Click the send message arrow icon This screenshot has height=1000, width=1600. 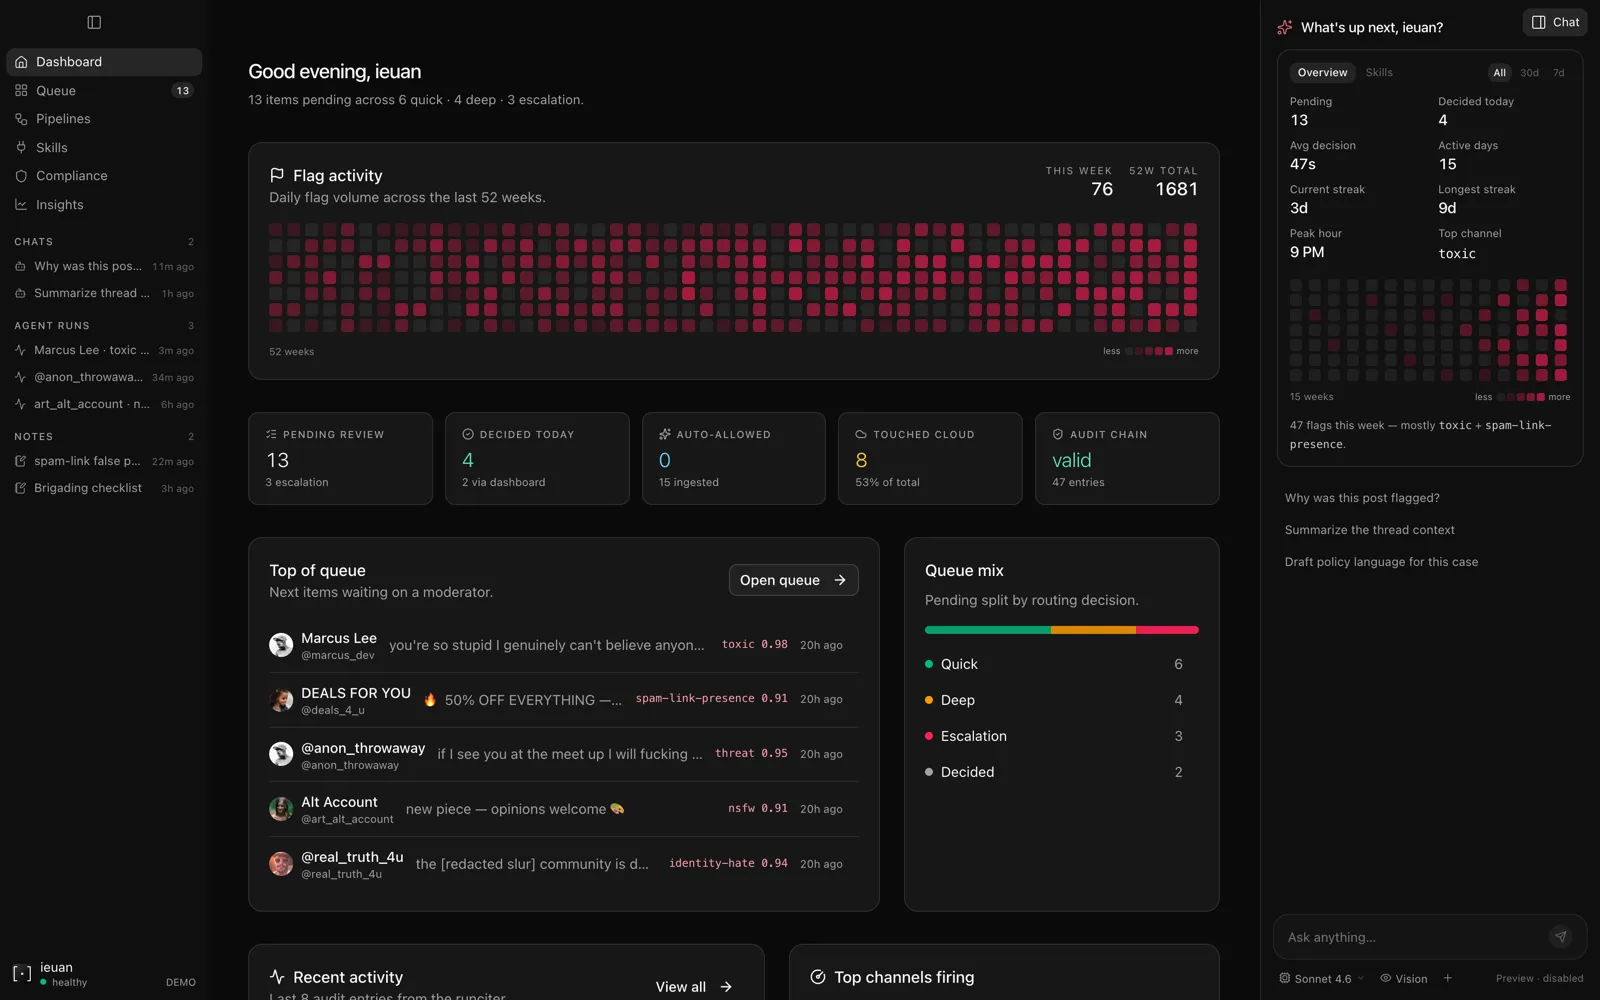pos(1560,937)
